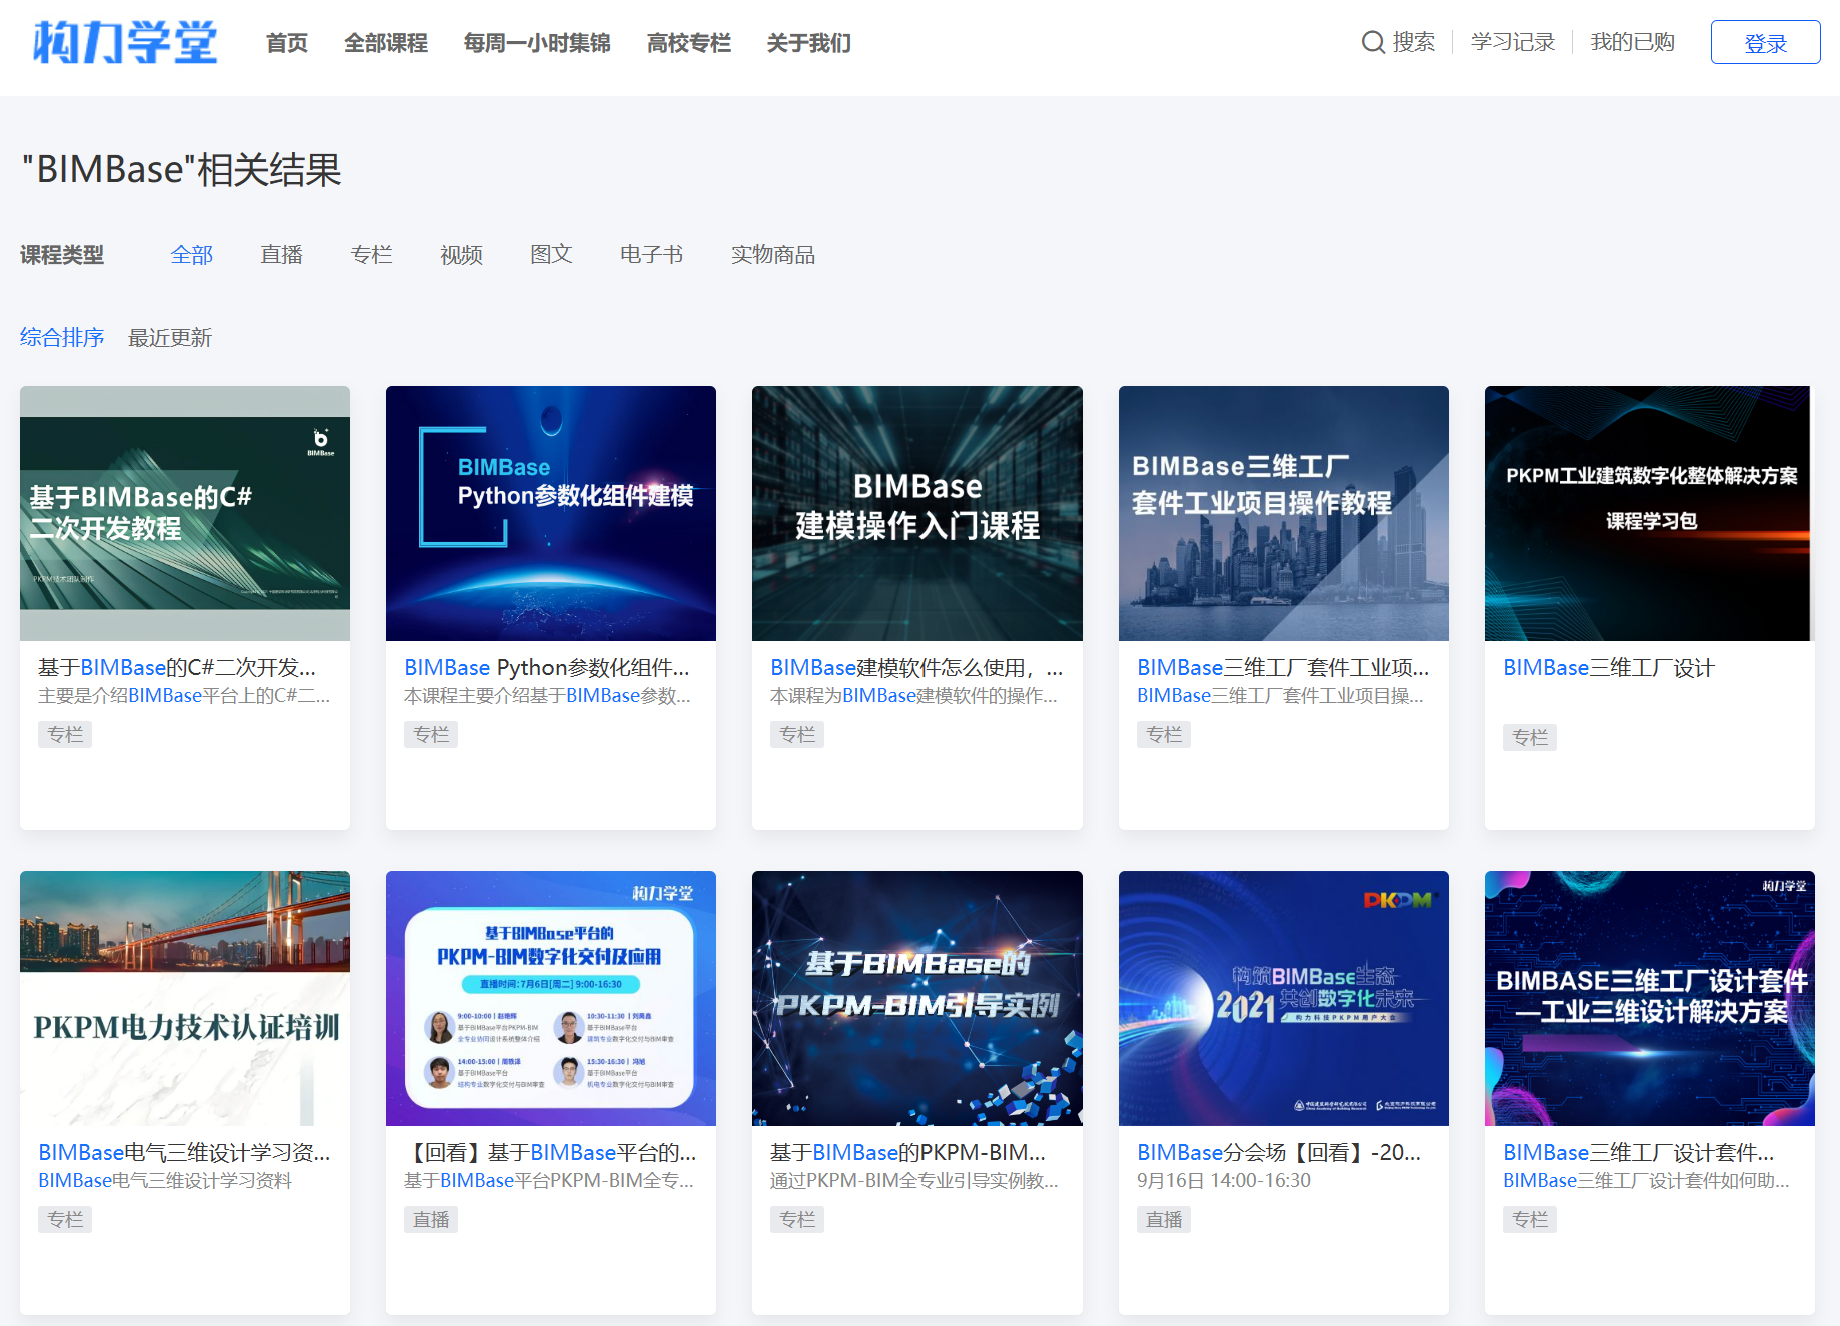Click title BIMBase Python参数化组件...
1840x1326 pixels.
point(547,667)
